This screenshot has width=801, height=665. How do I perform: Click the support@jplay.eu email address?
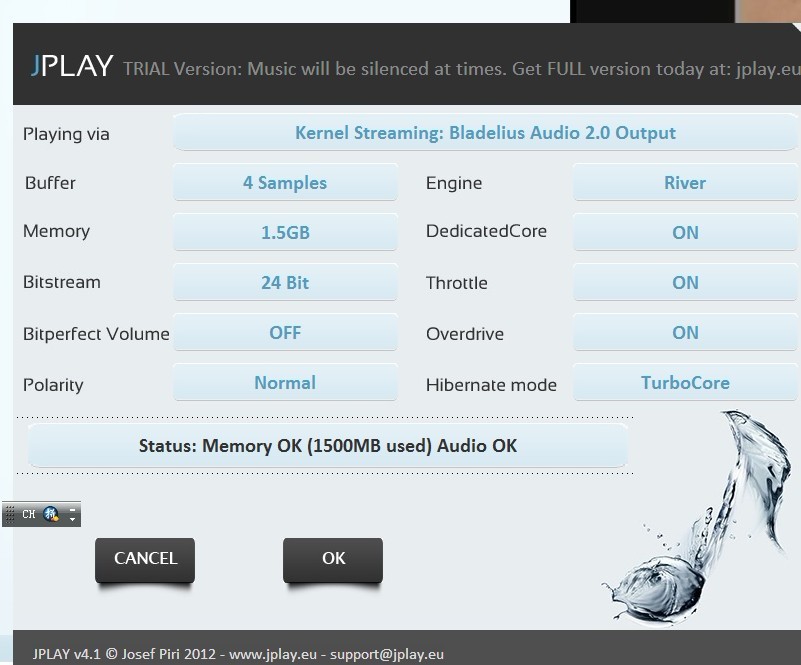[x=387, y=654]
